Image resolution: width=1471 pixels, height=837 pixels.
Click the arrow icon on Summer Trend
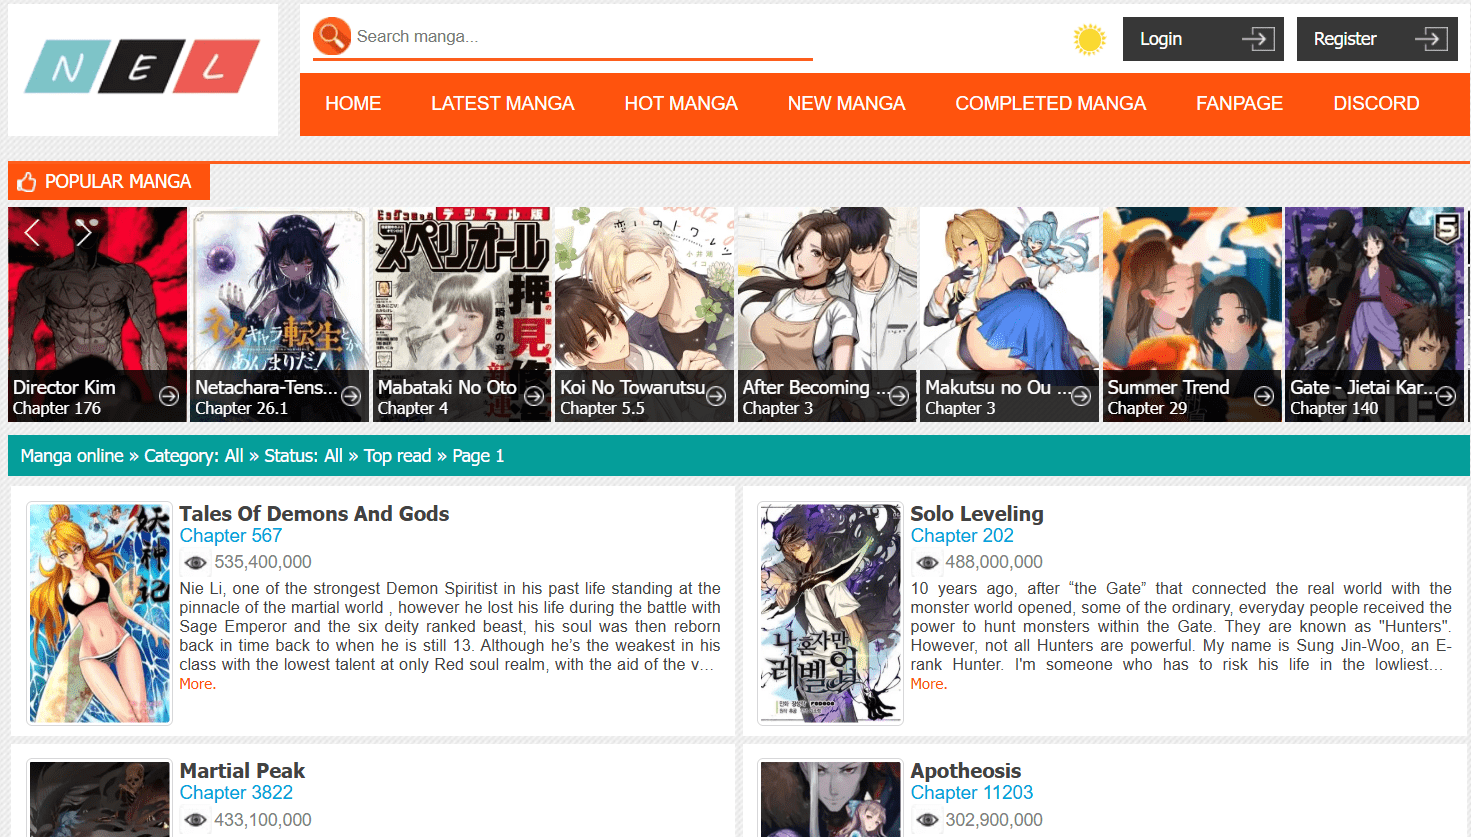point(1264,396)
